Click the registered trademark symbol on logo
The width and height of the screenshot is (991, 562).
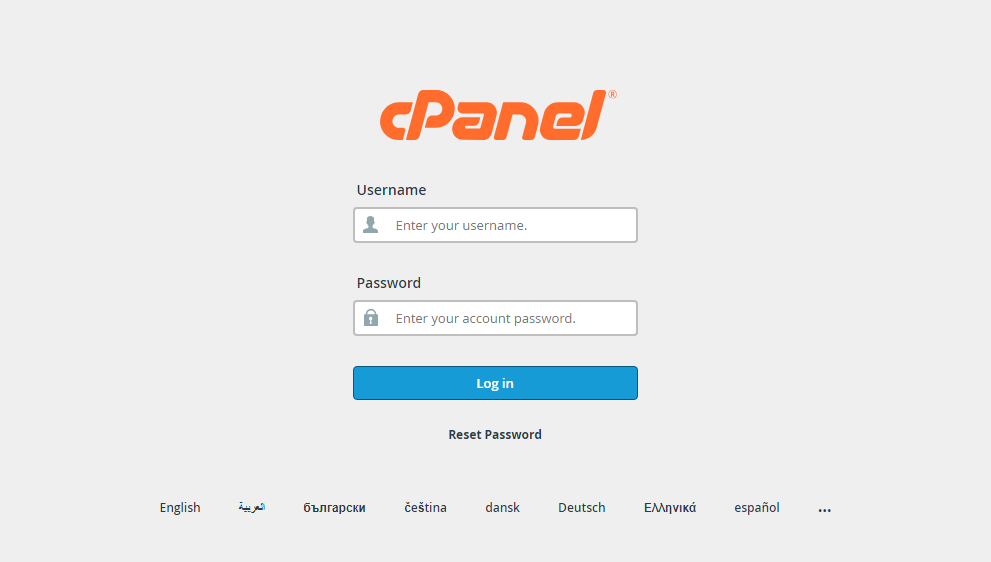[x=612, y=94]
